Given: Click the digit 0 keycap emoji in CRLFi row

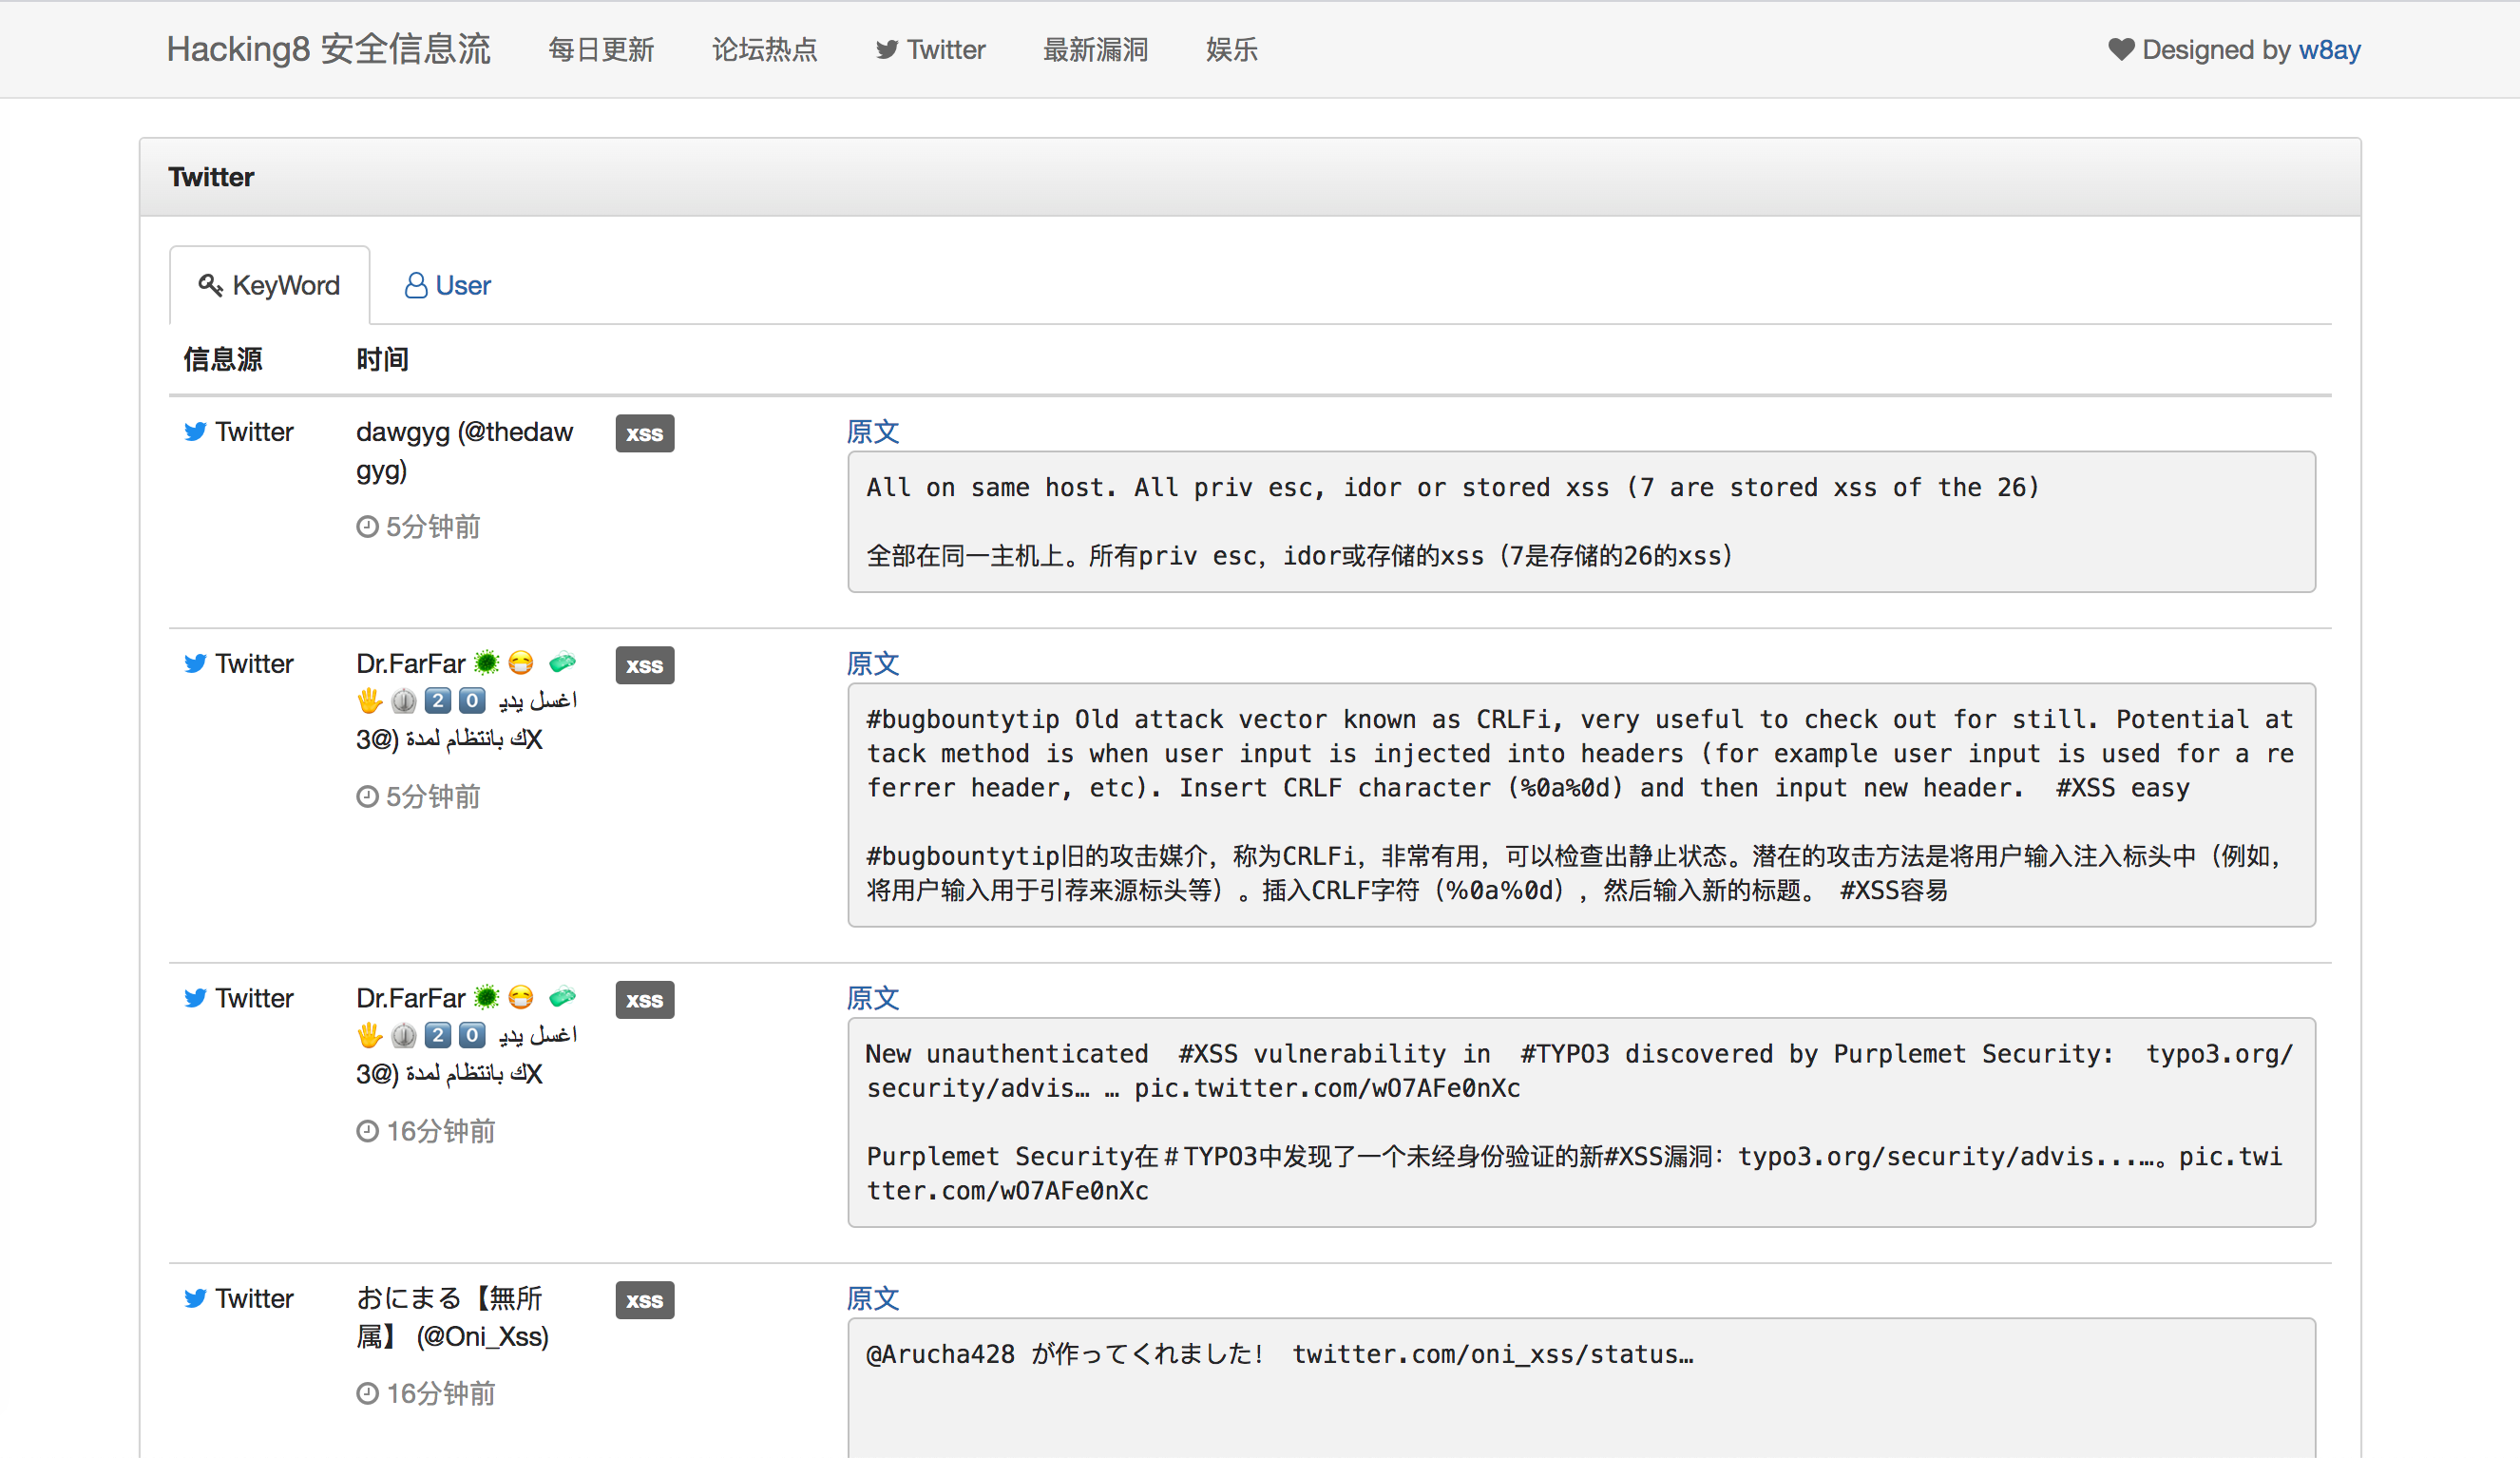Looking at the screenshot, I should click(472, 701).
